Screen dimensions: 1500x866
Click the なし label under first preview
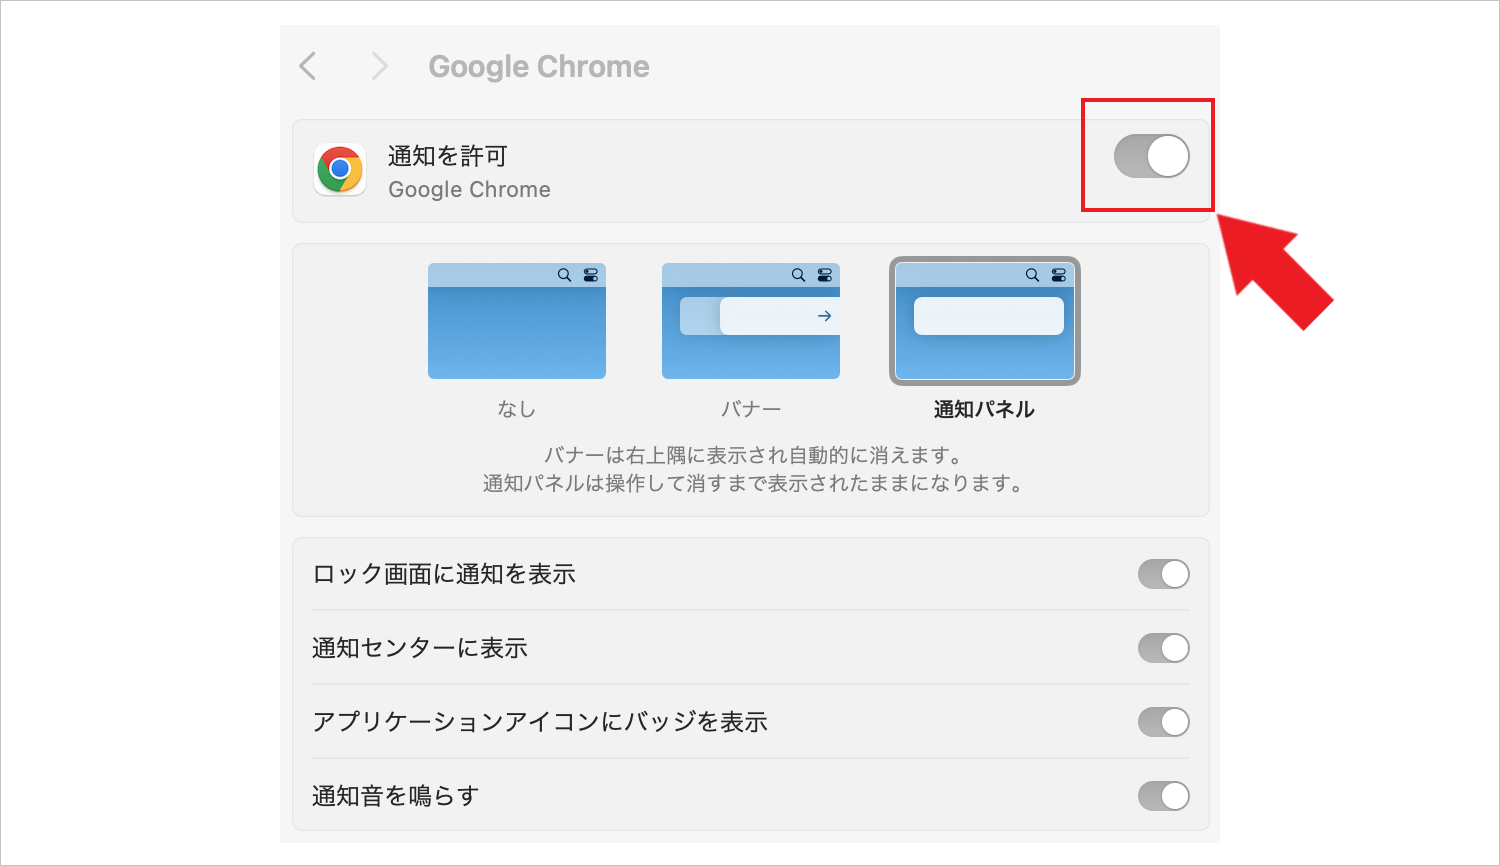(x=517, y=409)
